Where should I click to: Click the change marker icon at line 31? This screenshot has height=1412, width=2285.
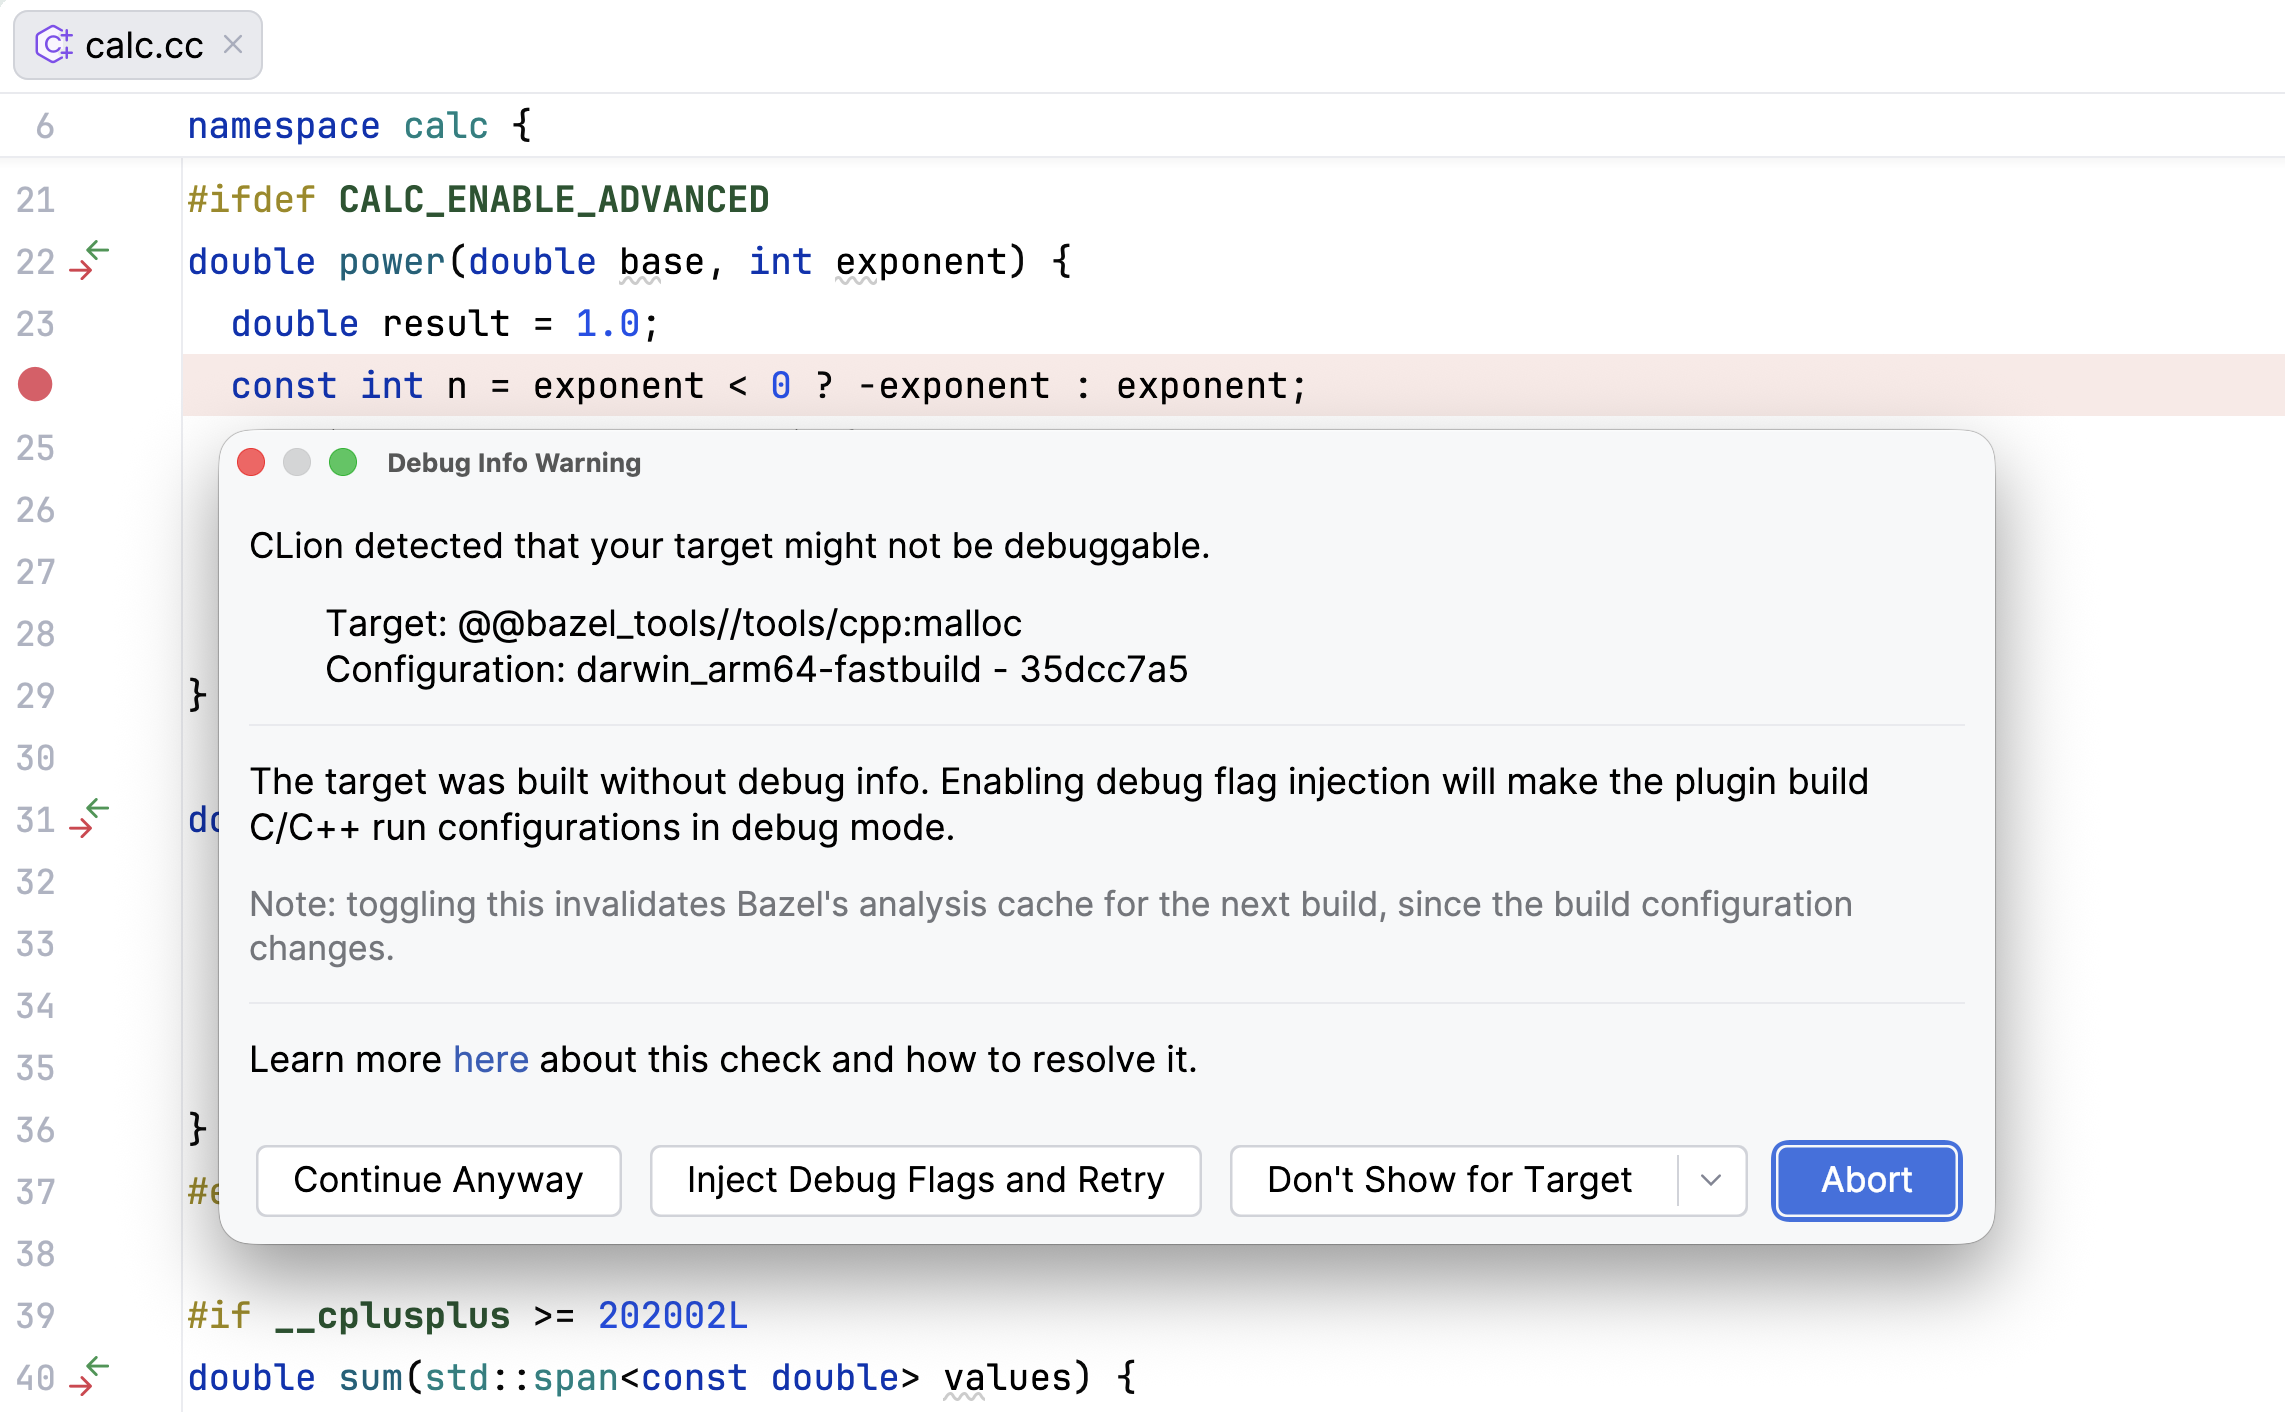click(x=89, y=818)
